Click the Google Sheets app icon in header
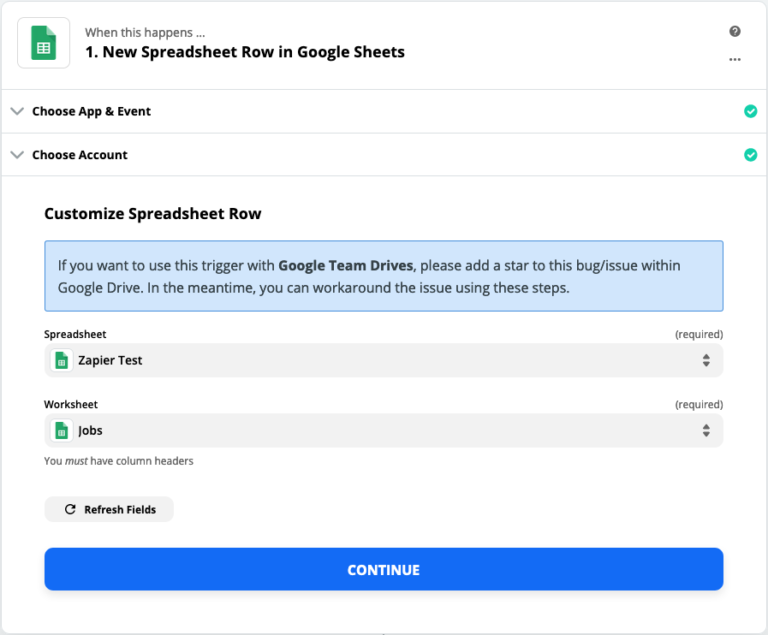Viewport: 768px width, 635px height. (44, 43)
